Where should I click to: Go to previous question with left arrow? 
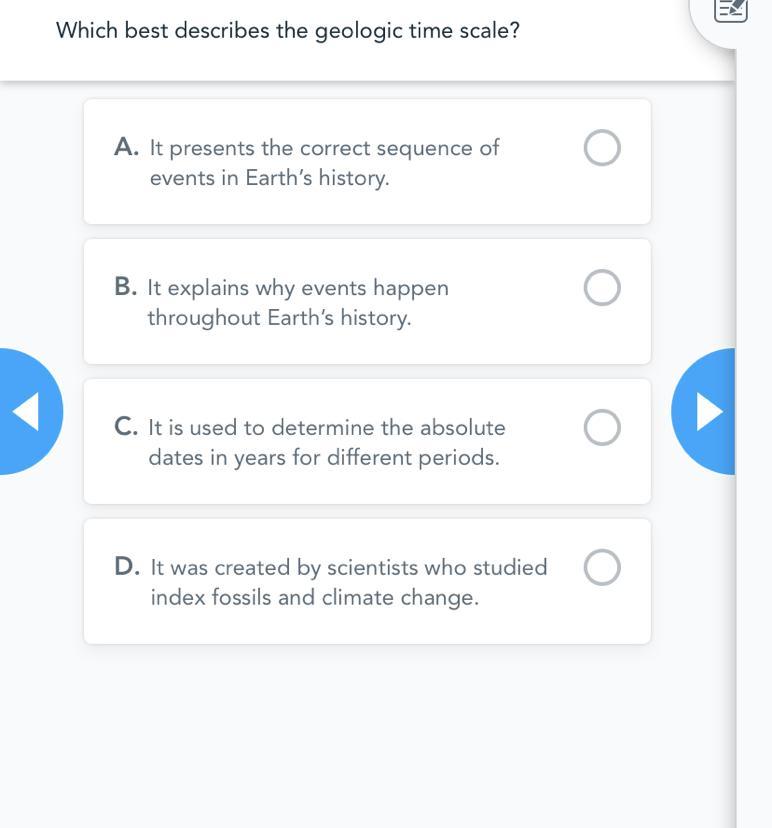click(27, 411)
